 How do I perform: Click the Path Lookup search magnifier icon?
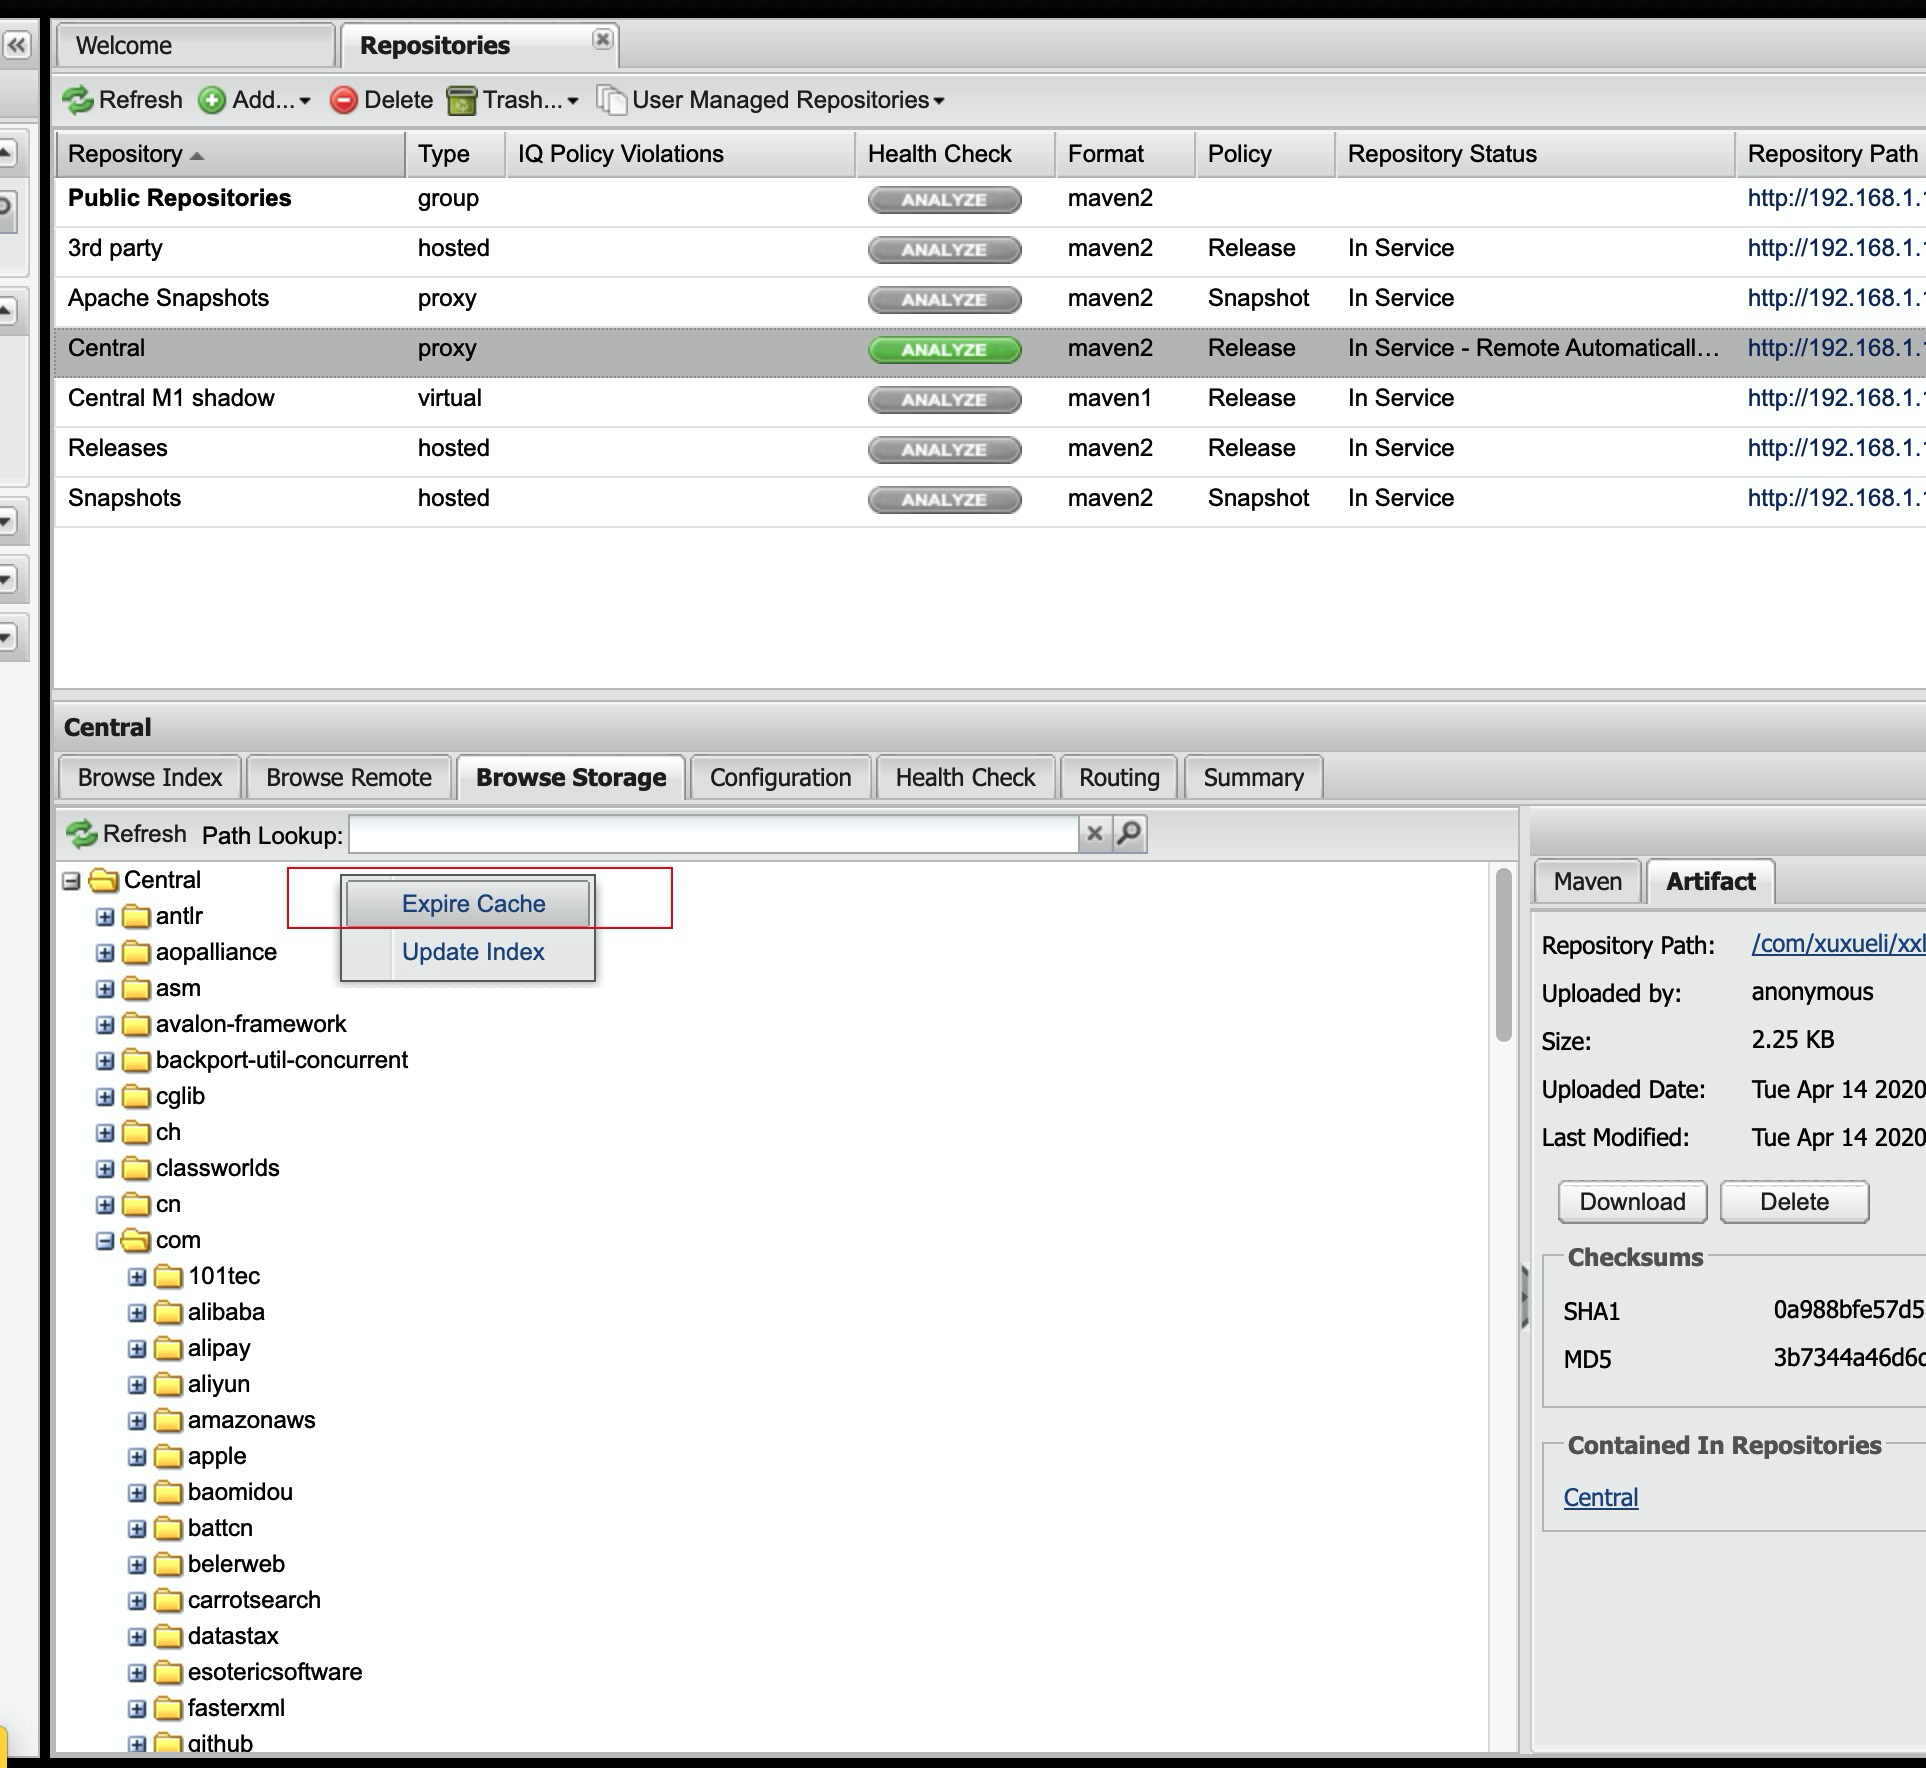[1129, 833]
